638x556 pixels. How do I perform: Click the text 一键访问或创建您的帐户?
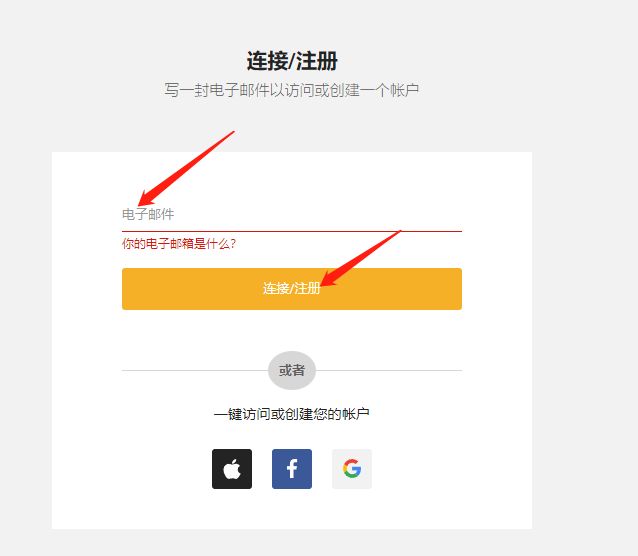[292, 414]
